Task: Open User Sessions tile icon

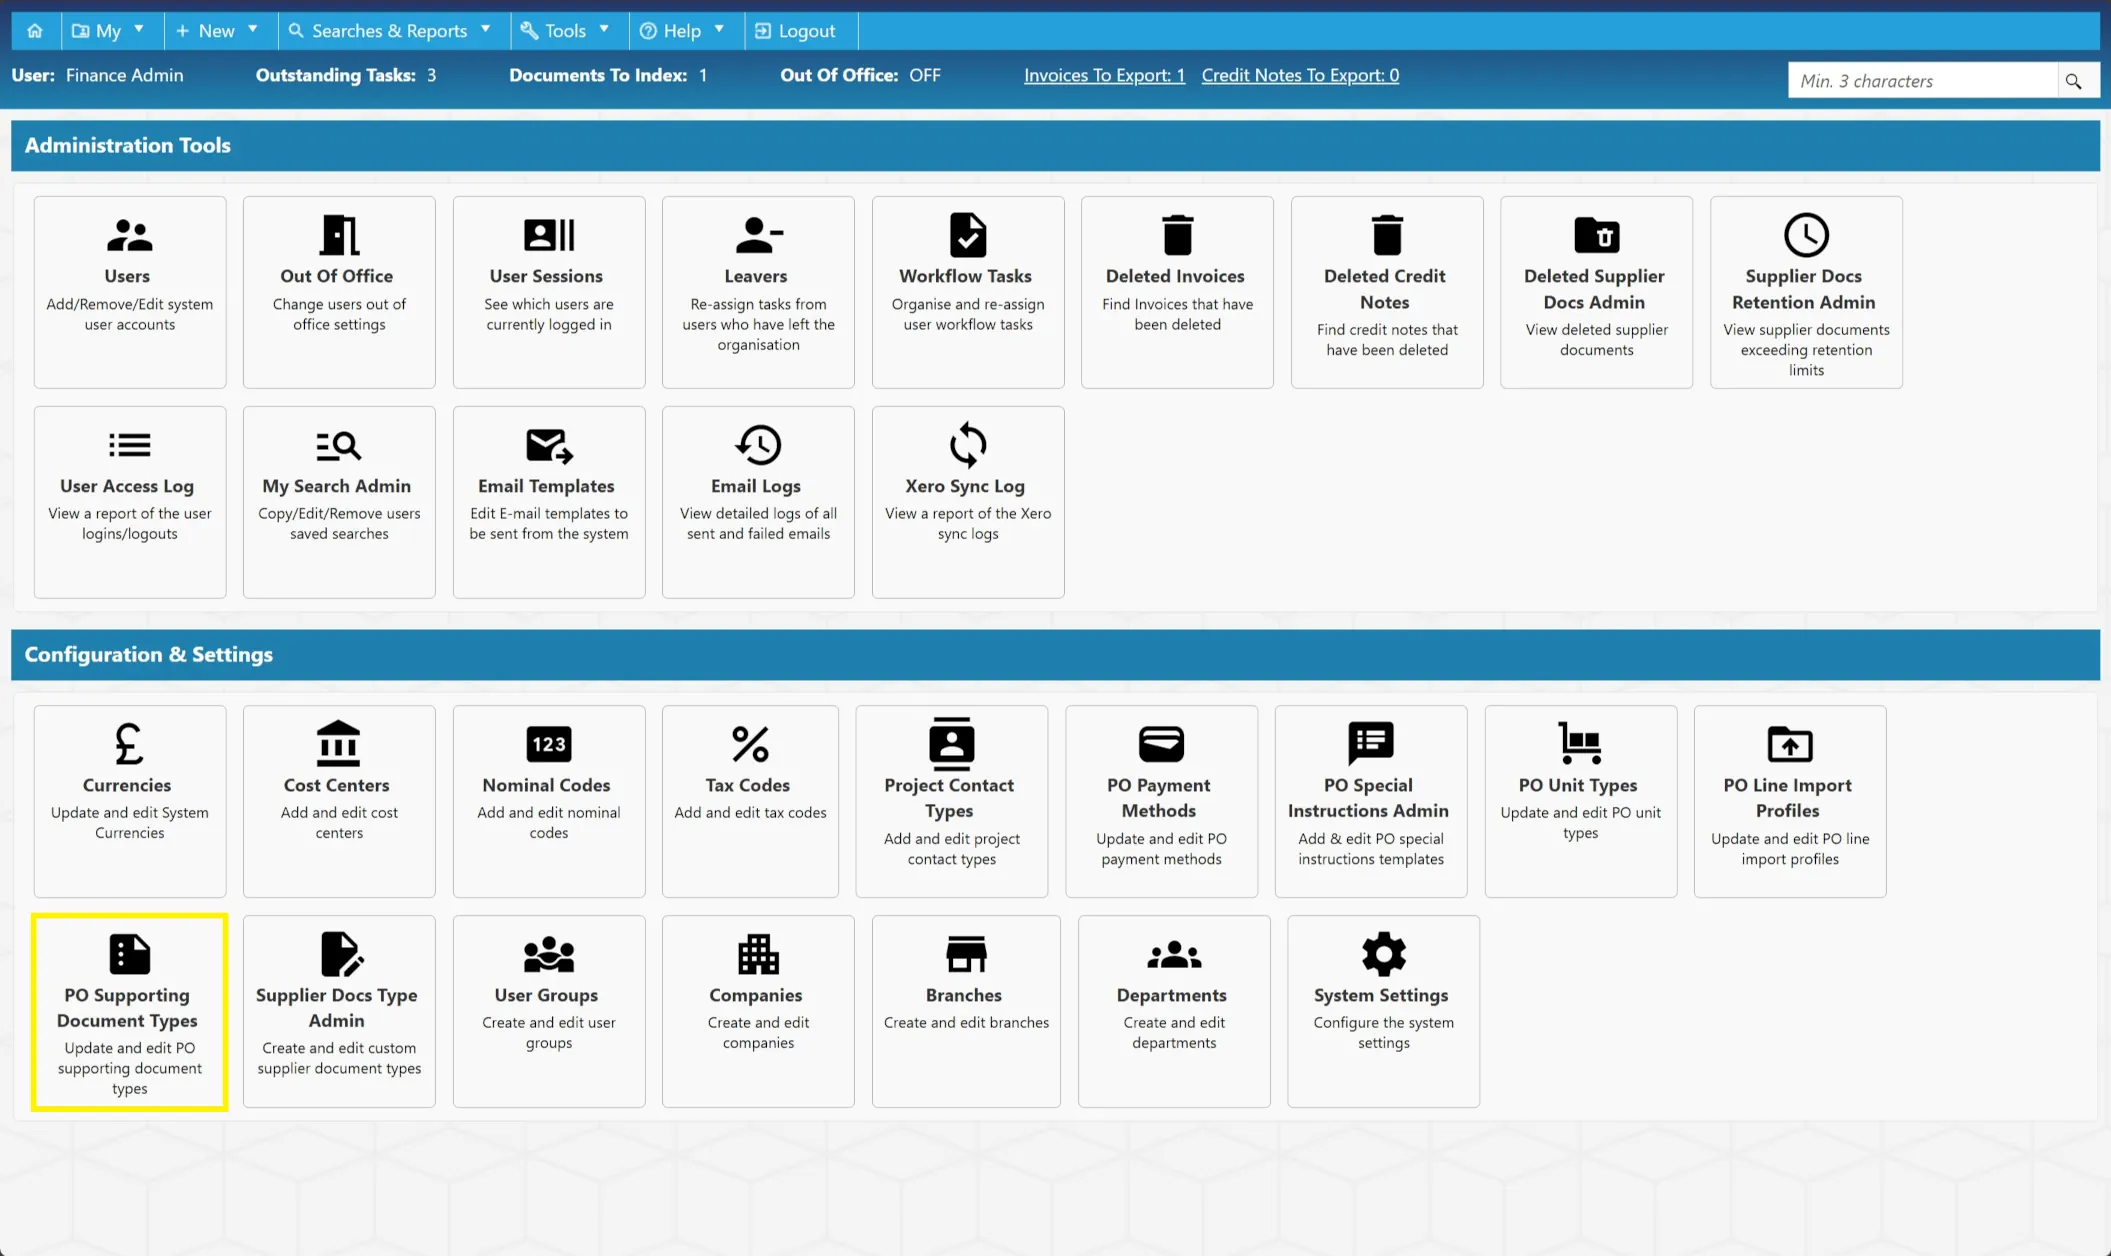Action: (x=549, y=235)
